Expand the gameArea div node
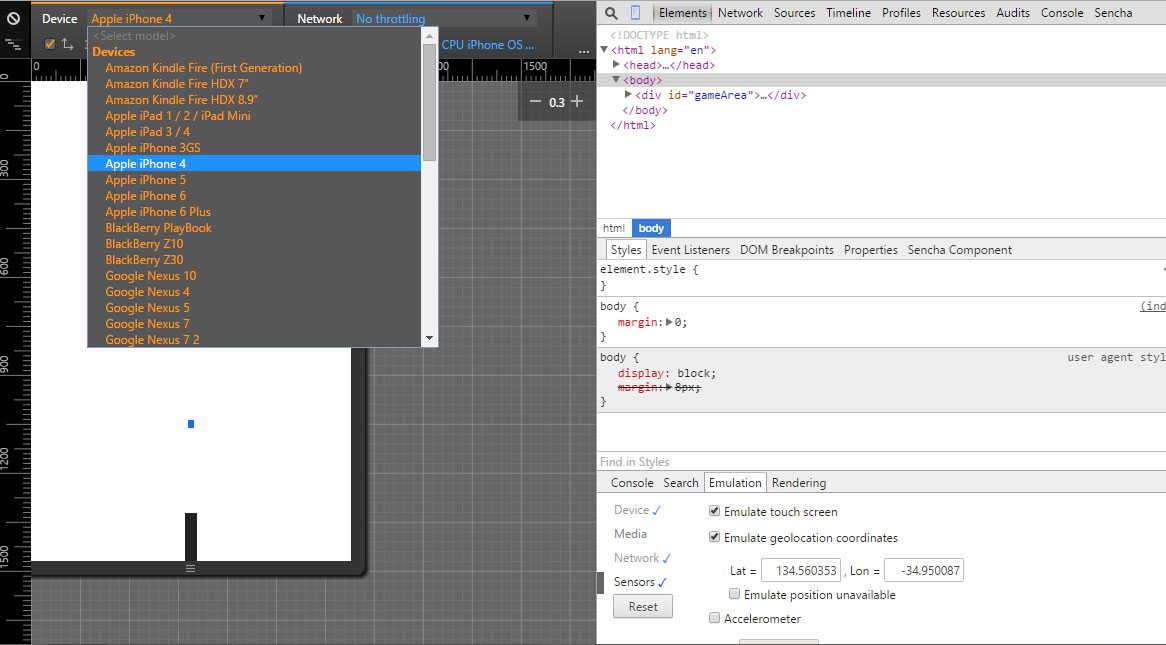The image size is (1166, 645). point(628,94)
